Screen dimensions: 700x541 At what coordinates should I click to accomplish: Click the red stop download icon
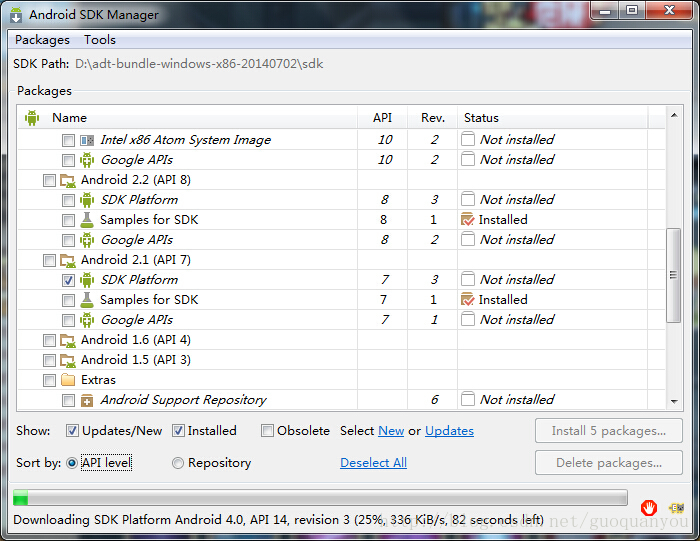[x=649, y=508]
